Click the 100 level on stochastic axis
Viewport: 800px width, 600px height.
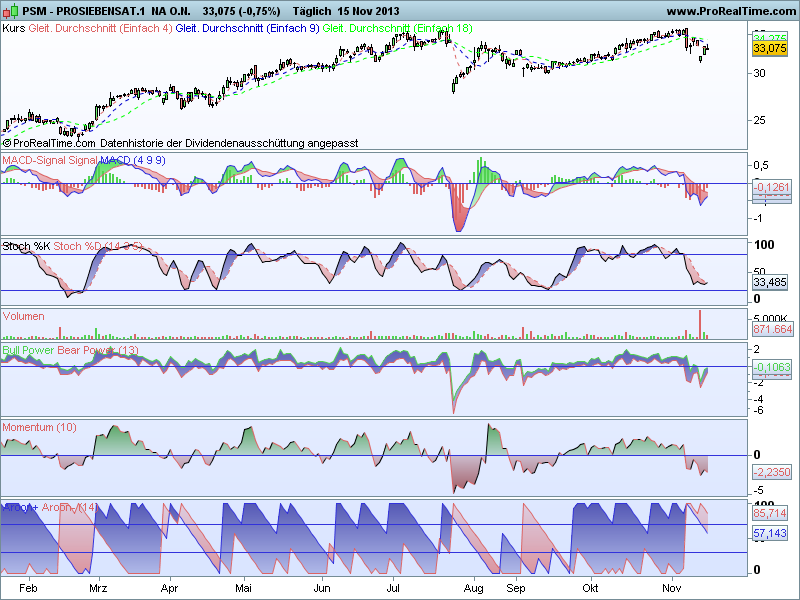(x=764, y=244)
